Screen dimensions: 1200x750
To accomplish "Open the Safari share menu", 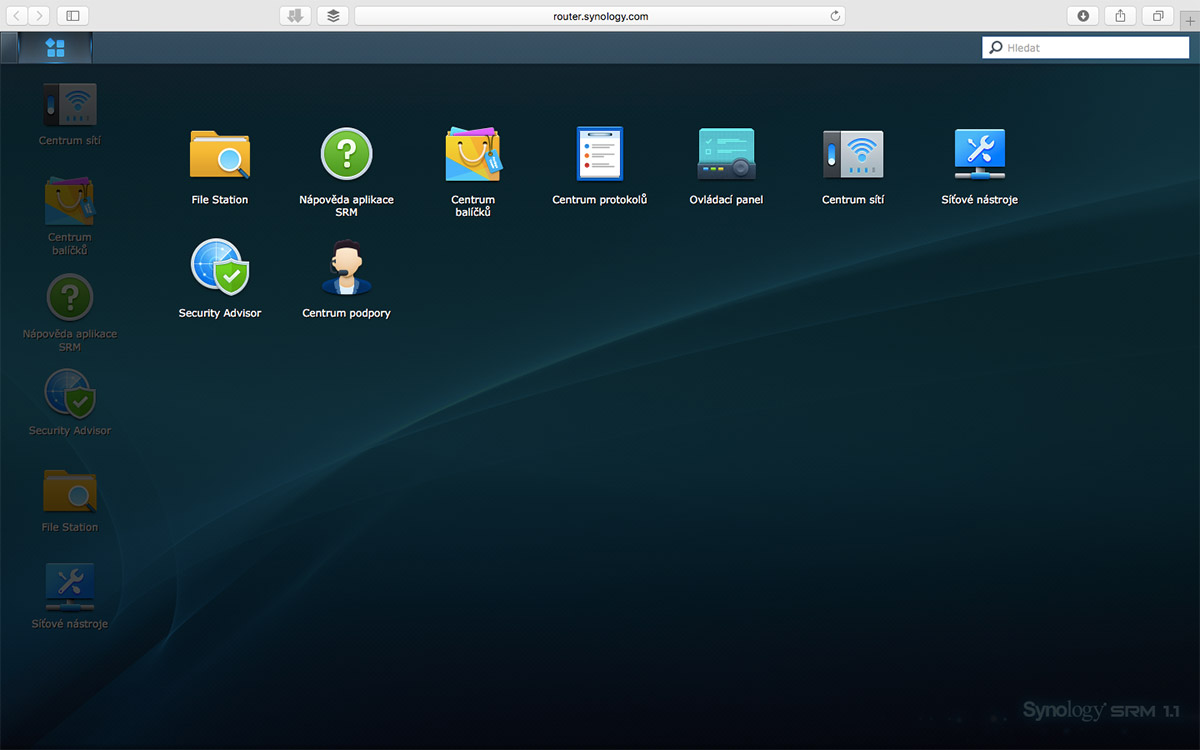I will point(1121,16).
